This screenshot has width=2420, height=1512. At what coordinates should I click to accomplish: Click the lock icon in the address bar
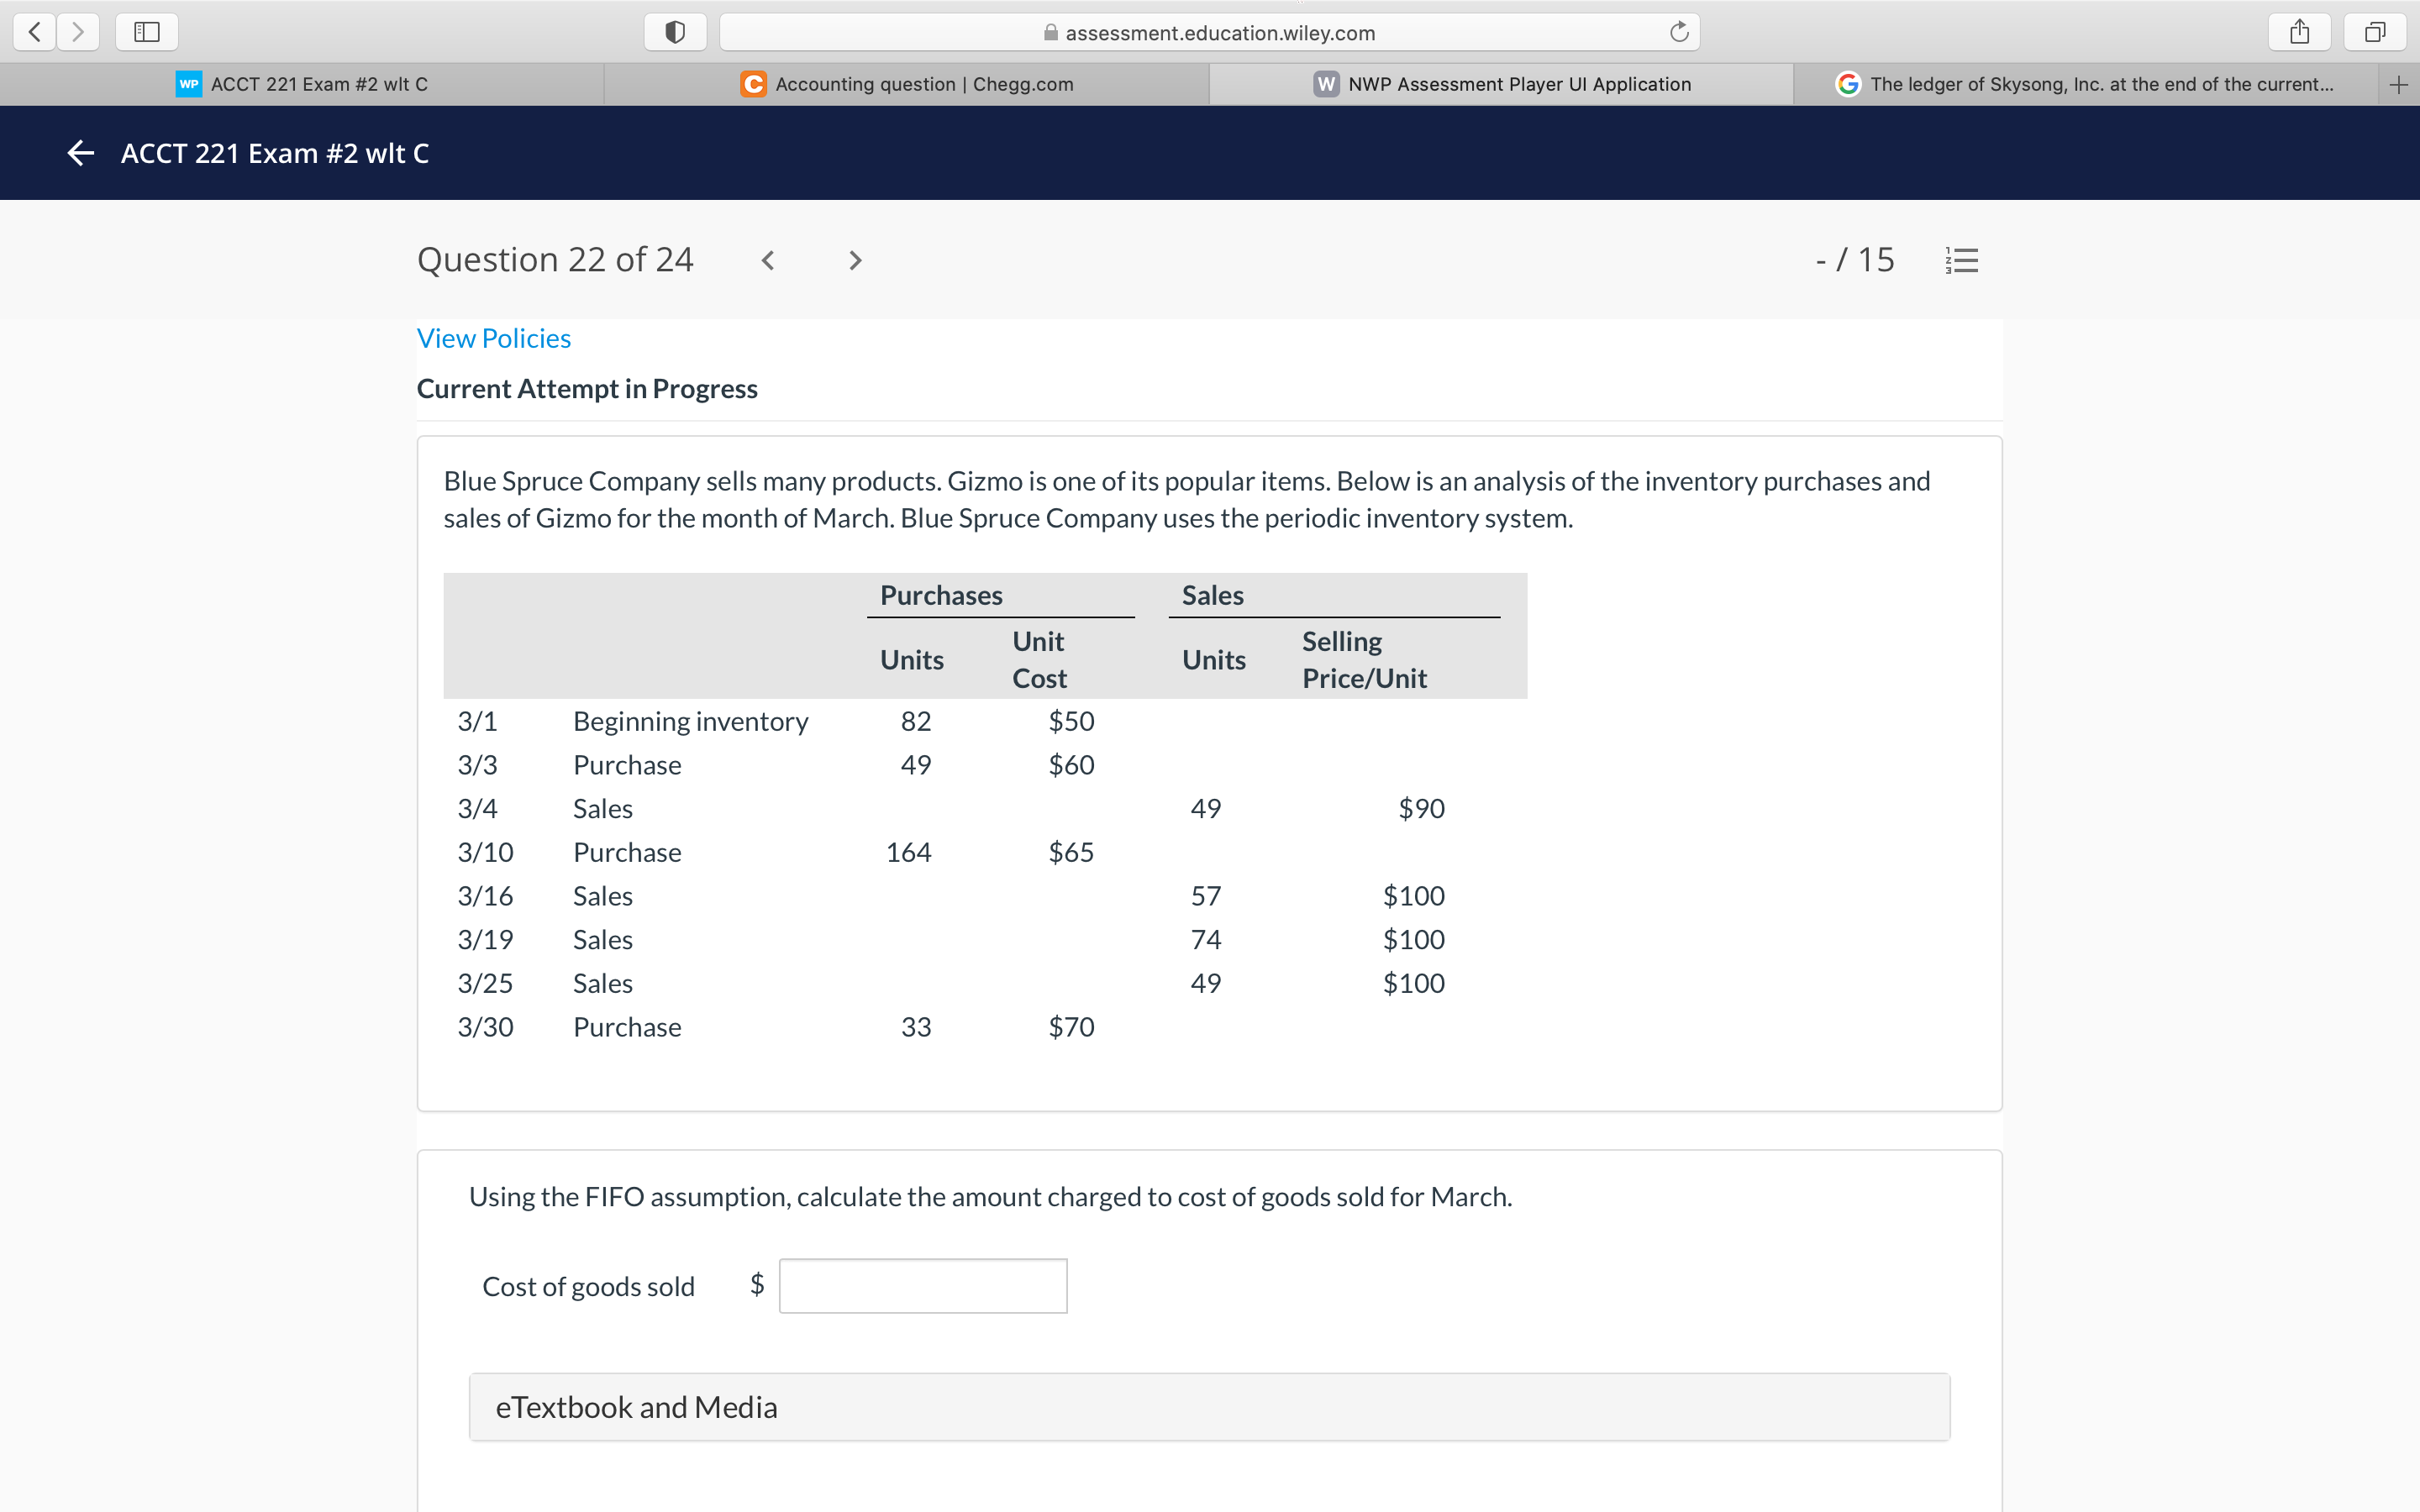click(1050, 32)
